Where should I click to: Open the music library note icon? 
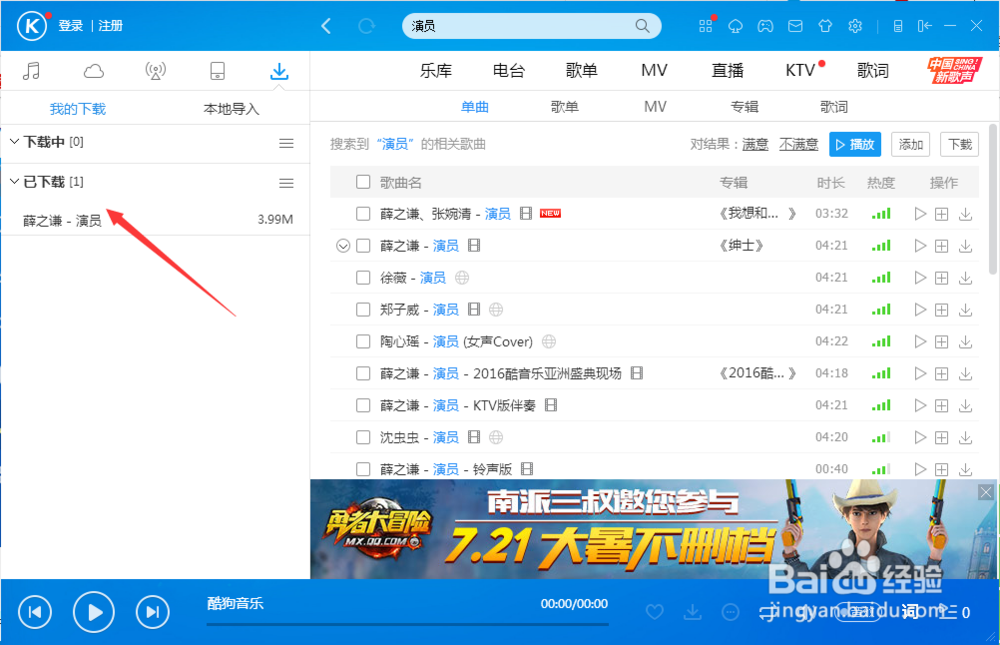pyautogui.click(x=33, y=70)
